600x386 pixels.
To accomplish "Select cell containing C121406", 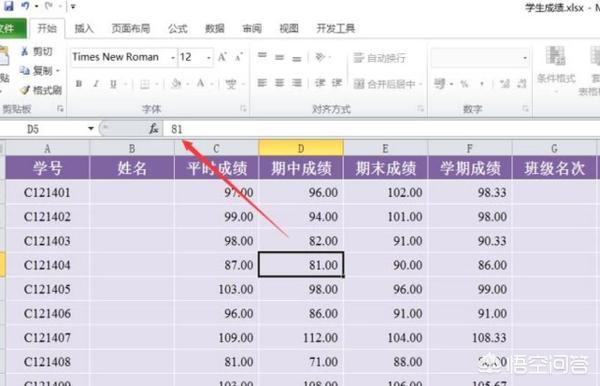I will click(47, 314).
